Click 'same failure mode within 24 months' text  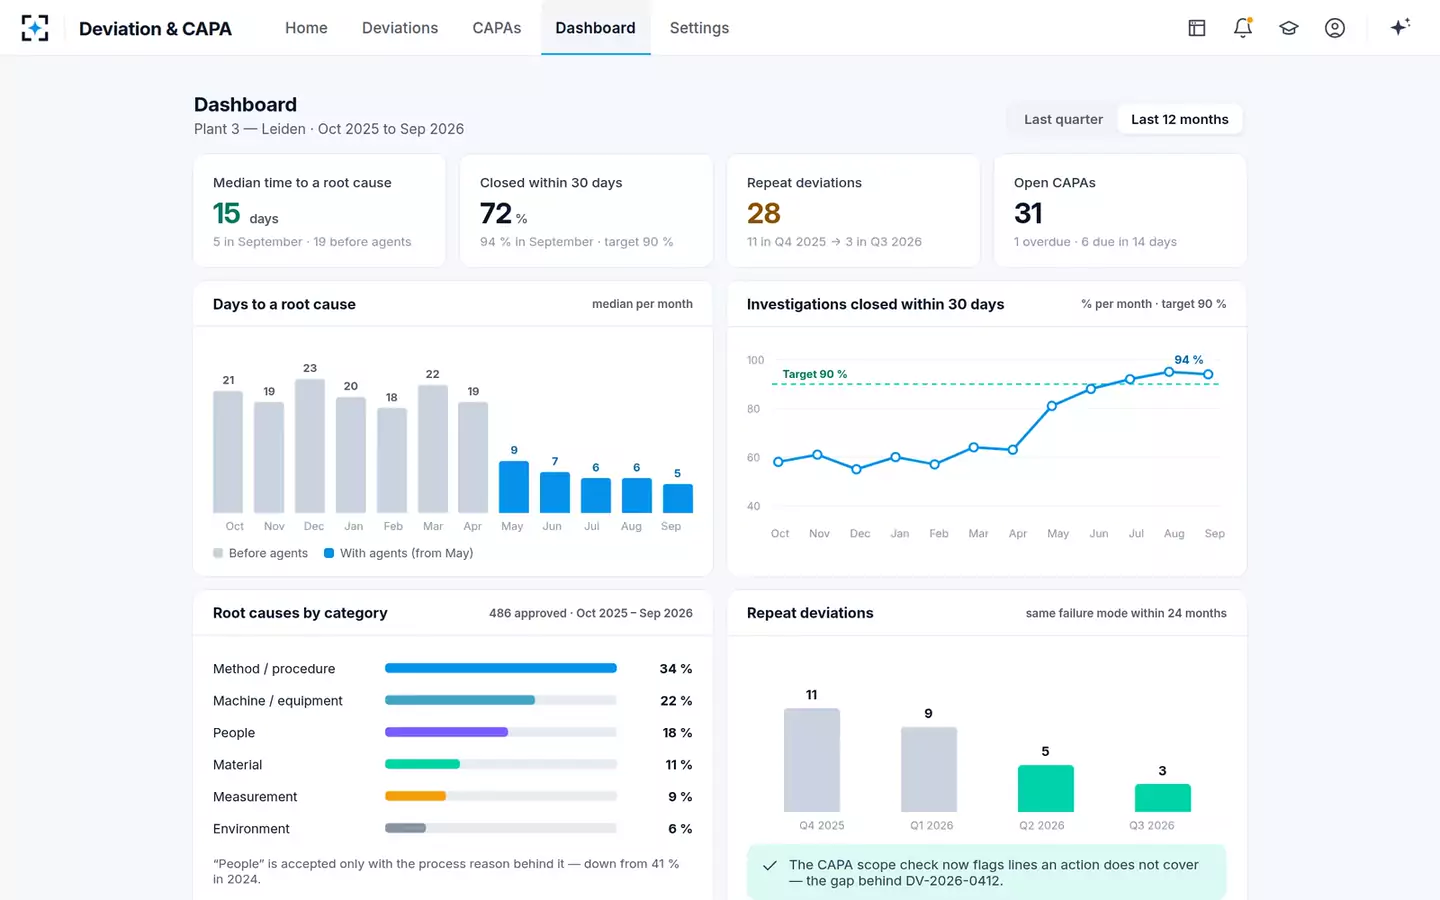point(1126,613)
